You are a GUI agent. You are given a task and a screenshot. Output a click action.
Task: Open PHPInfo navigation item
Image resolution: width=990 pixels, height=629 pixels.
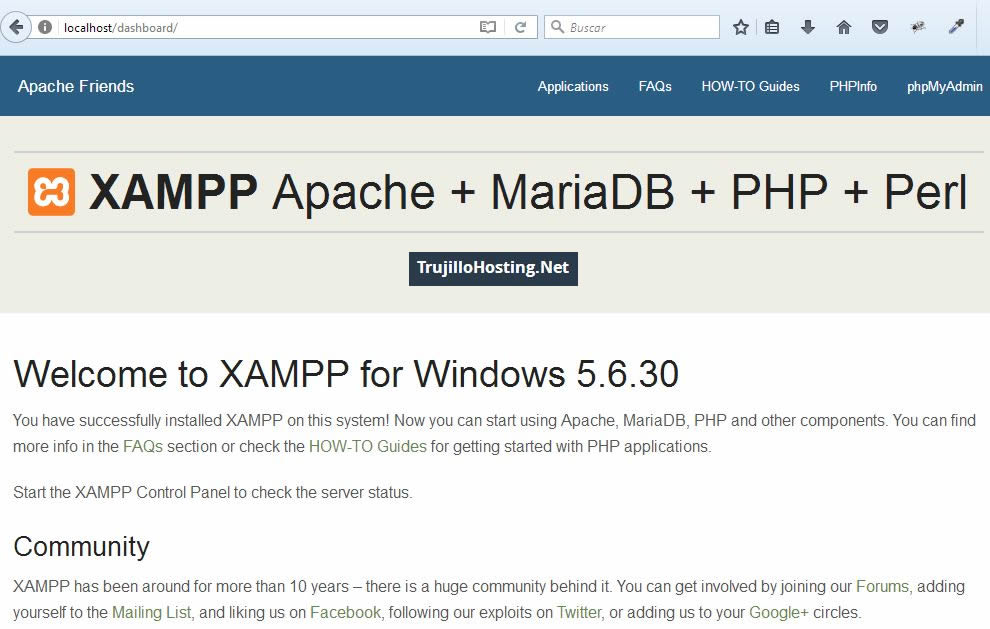(853, 87)
